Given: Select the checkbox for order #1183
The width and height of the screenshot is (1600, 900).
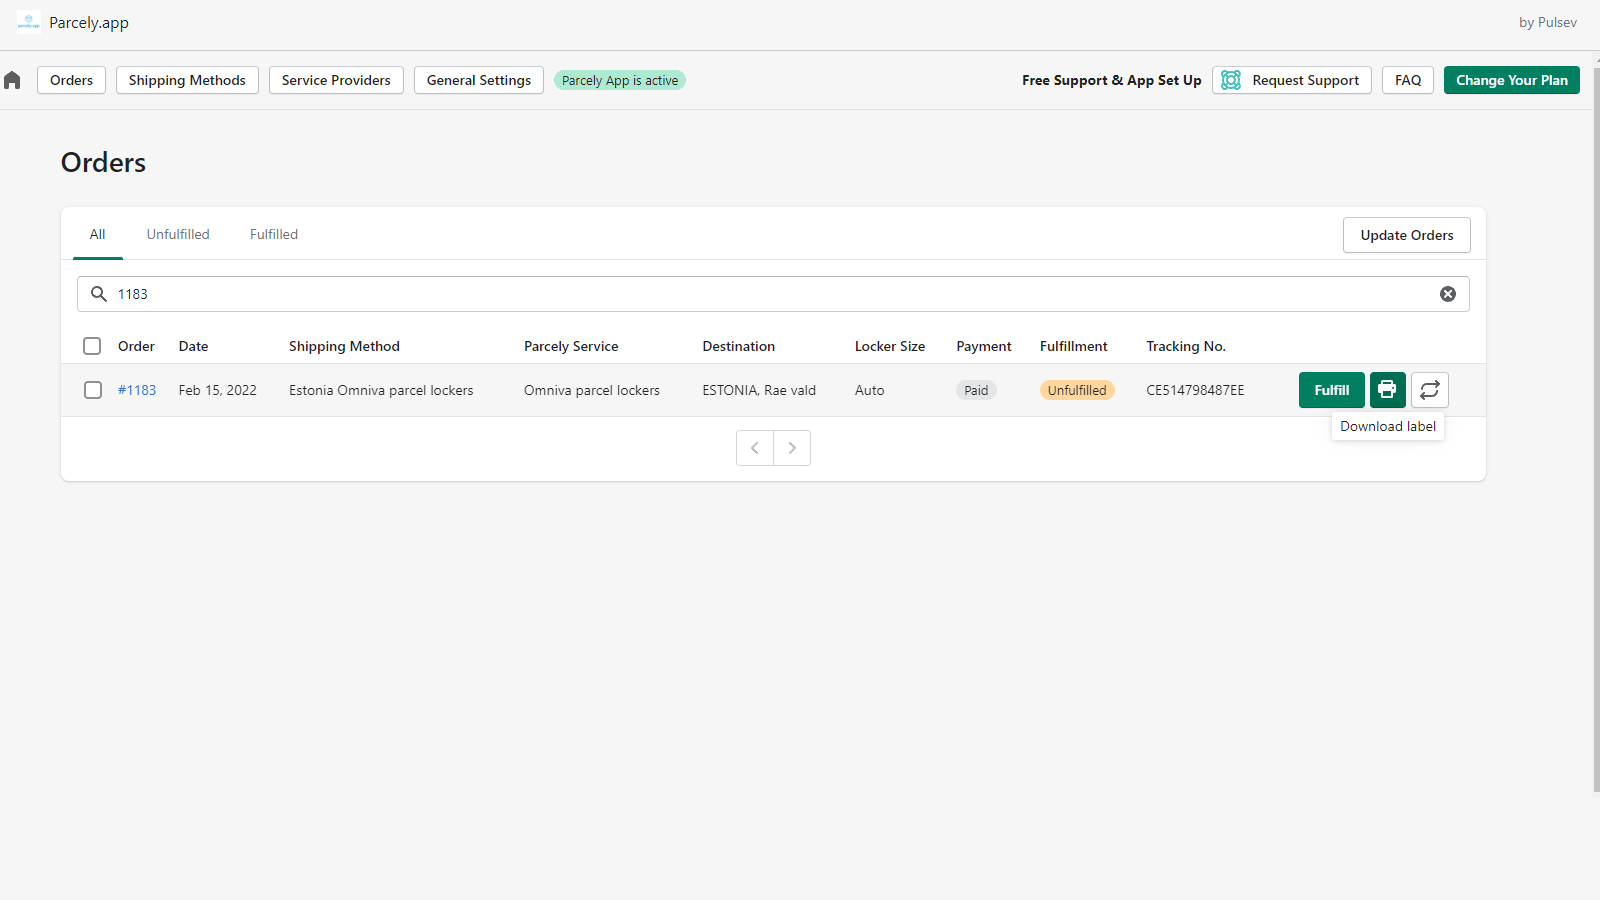Looking at the screenshot, I should 93,390.
